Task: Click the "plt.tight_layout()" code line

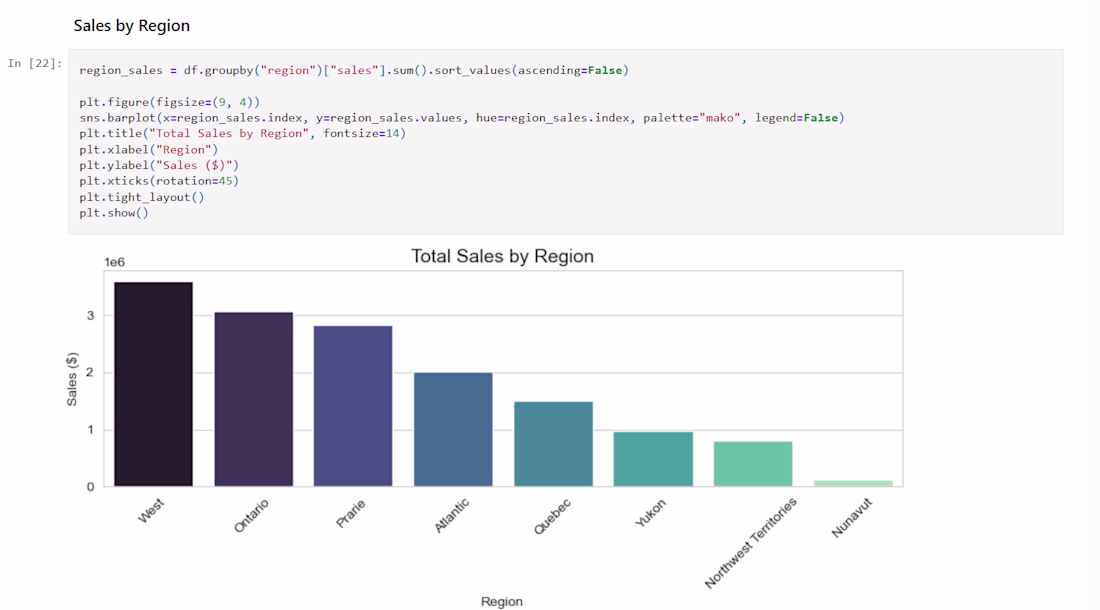Action: pos(142,197)
